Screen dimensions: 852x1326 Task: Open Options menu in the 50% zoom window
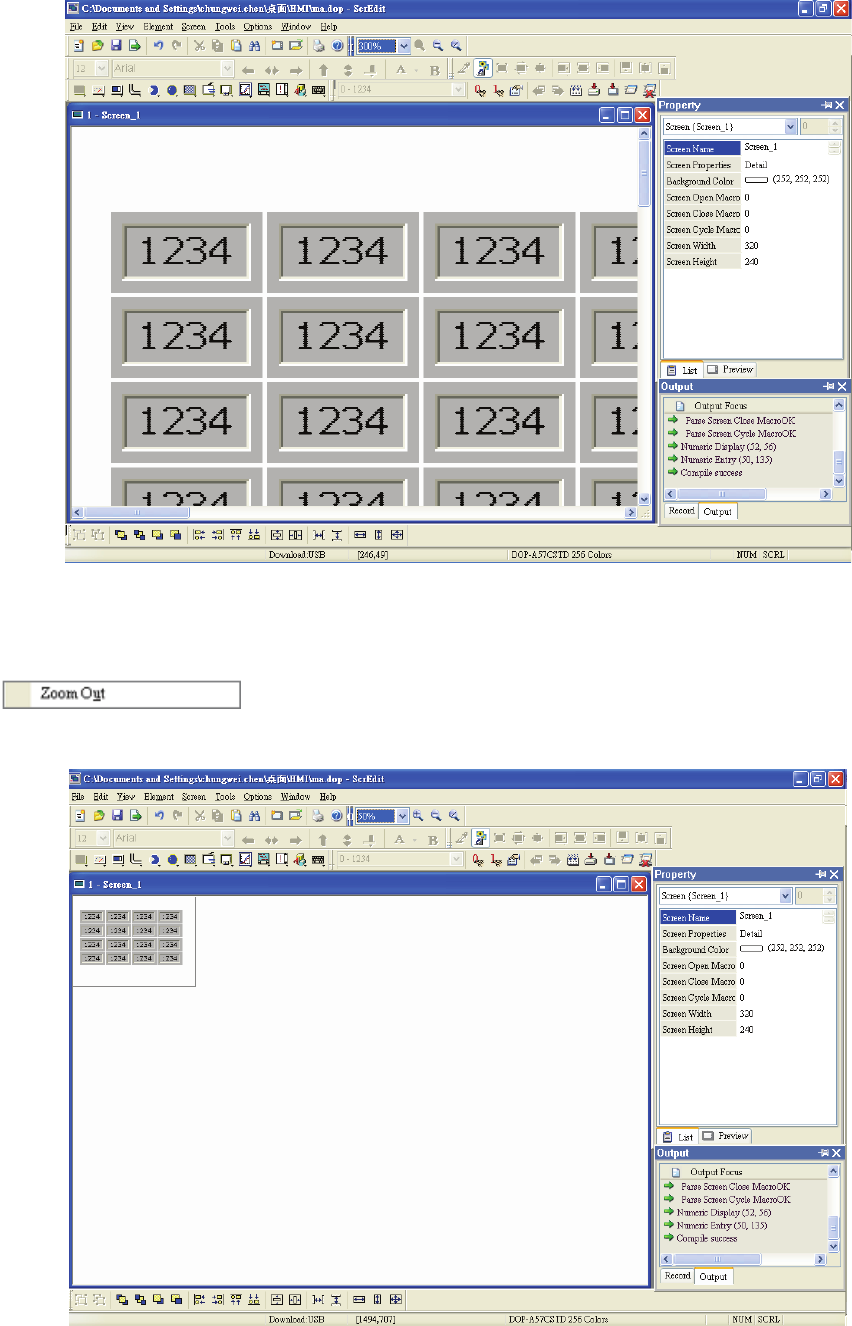258,797
